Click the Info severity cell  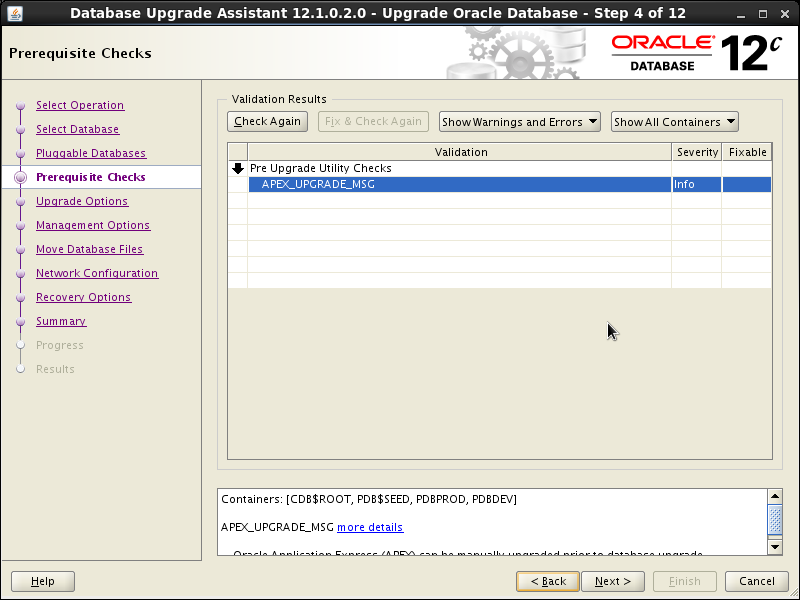696,185
